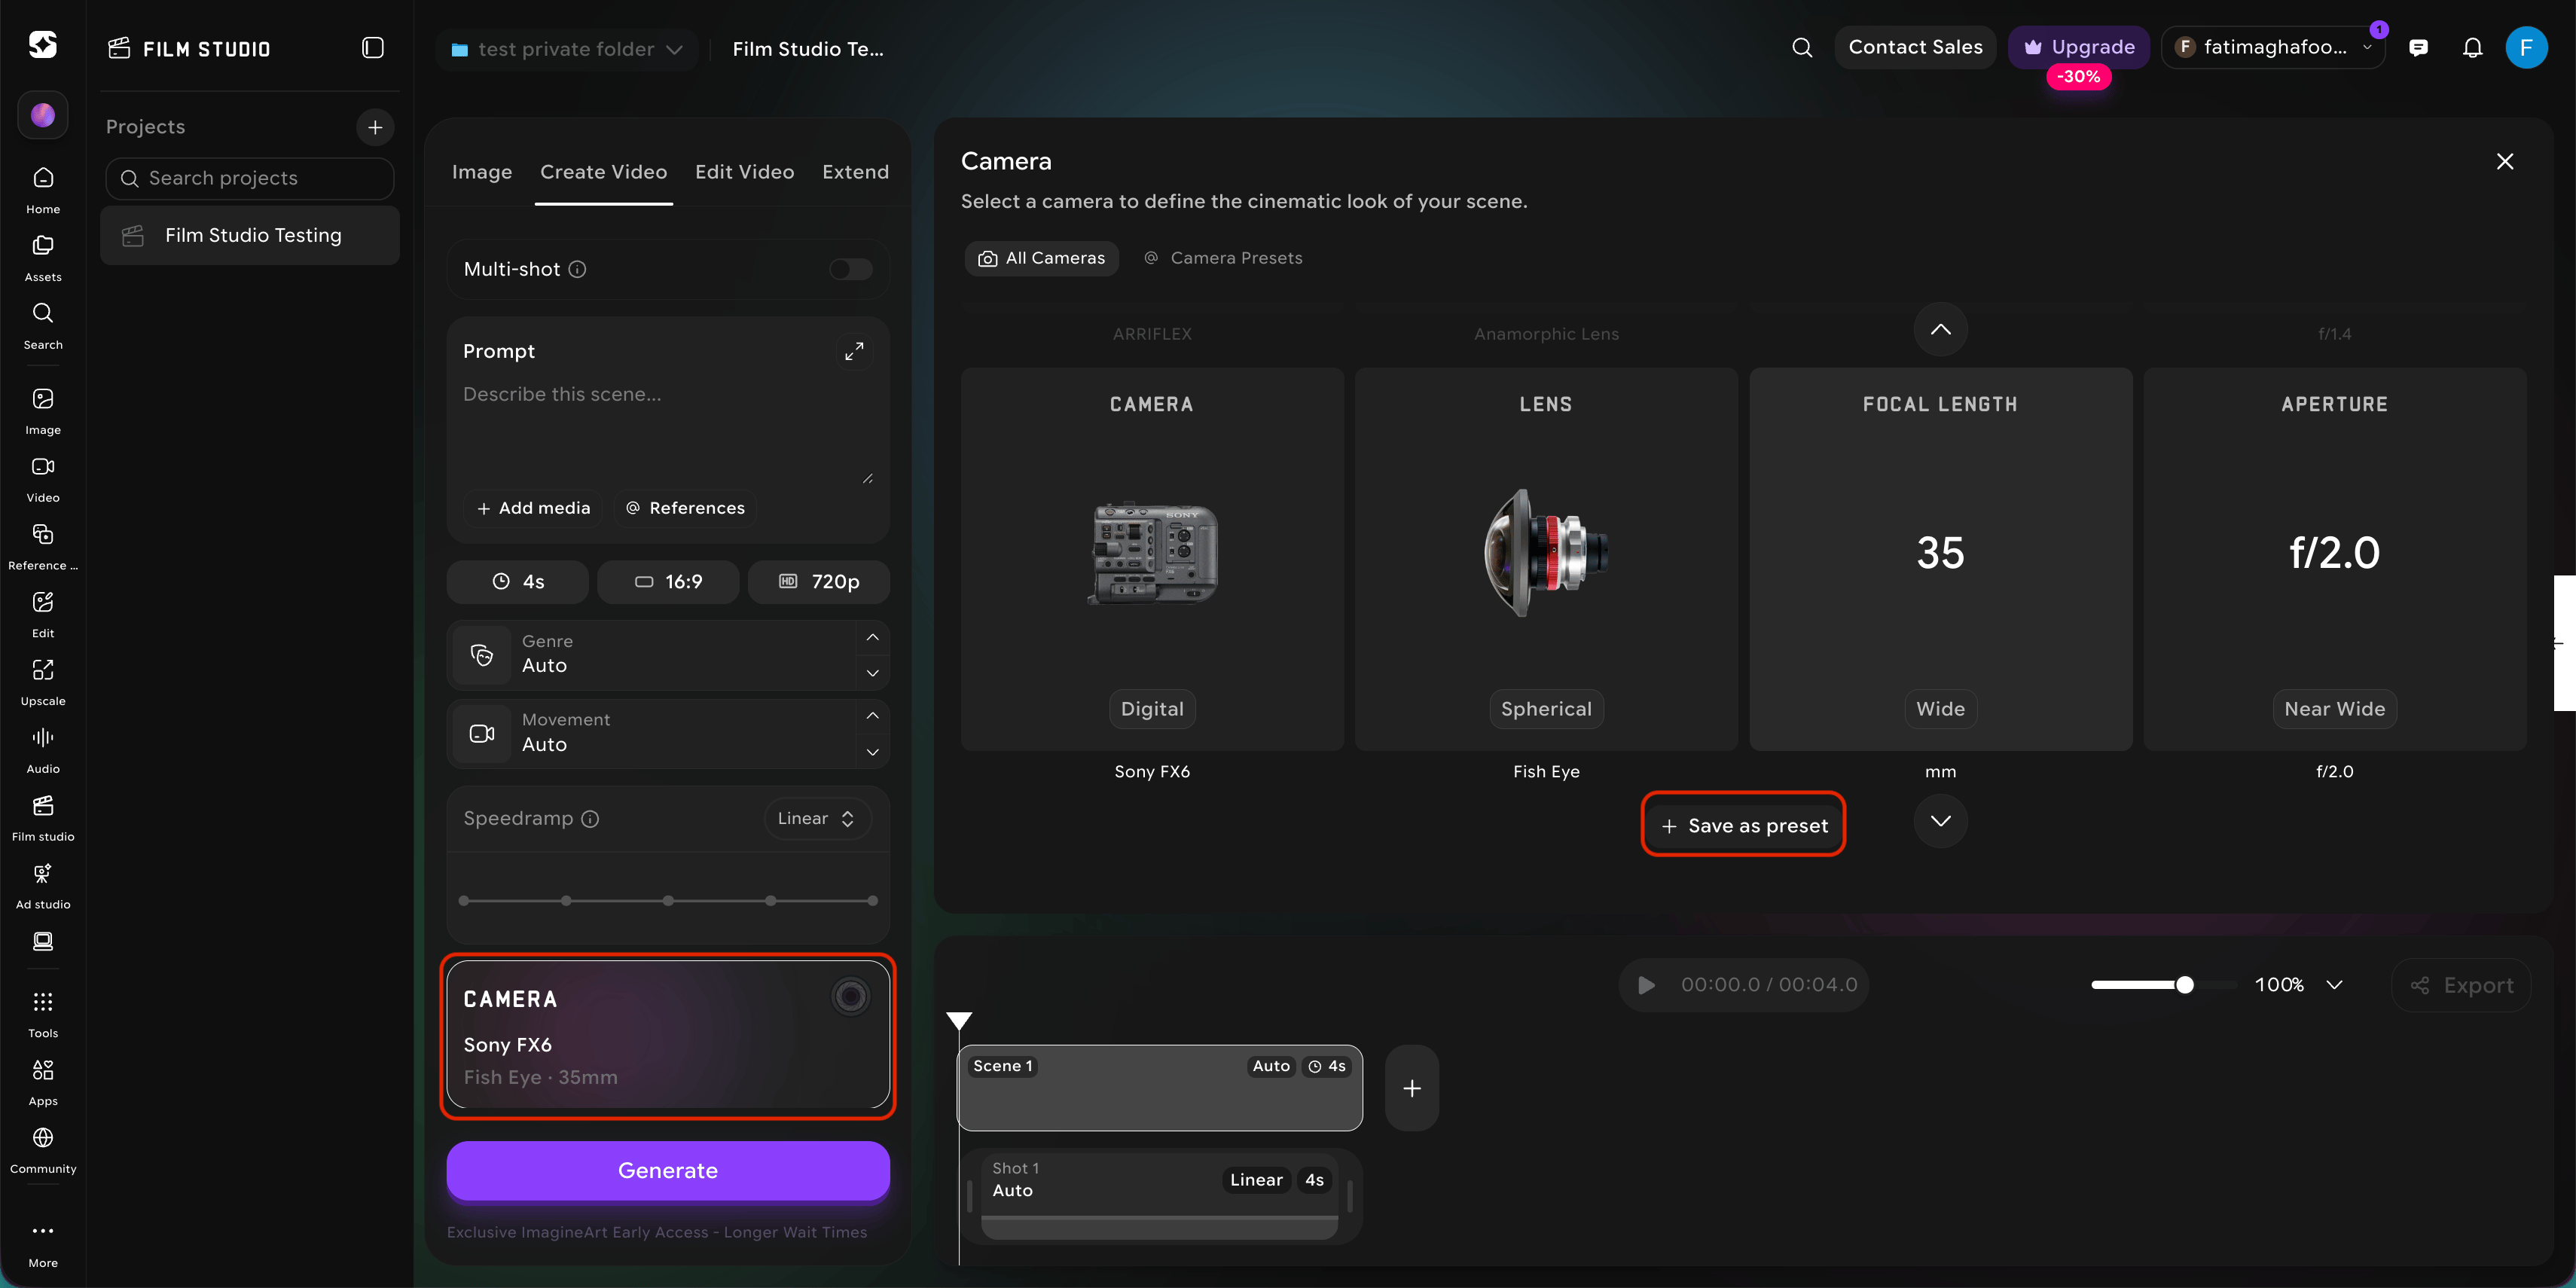Open the Apps section
Viewport: 2576px width, 1288px height.
(43, 1083)
